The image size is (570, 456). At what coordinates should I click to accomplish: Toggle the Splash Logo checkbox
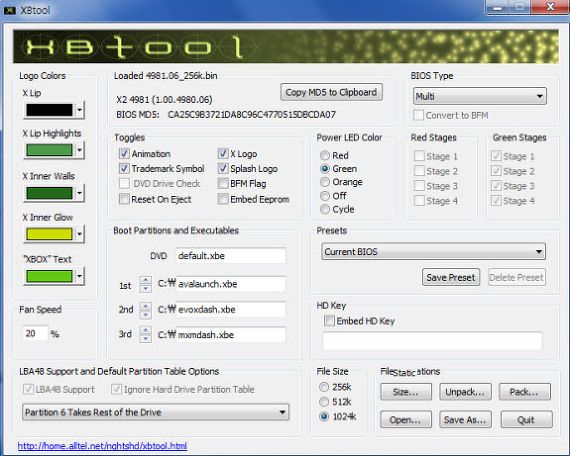pyautogui.click(x=223, y=168)
